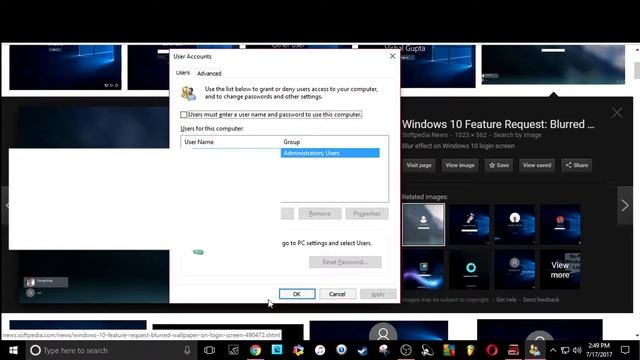Open Steam from the taskbar
Viewport: 640px width, 360px height.
[362, 350]
